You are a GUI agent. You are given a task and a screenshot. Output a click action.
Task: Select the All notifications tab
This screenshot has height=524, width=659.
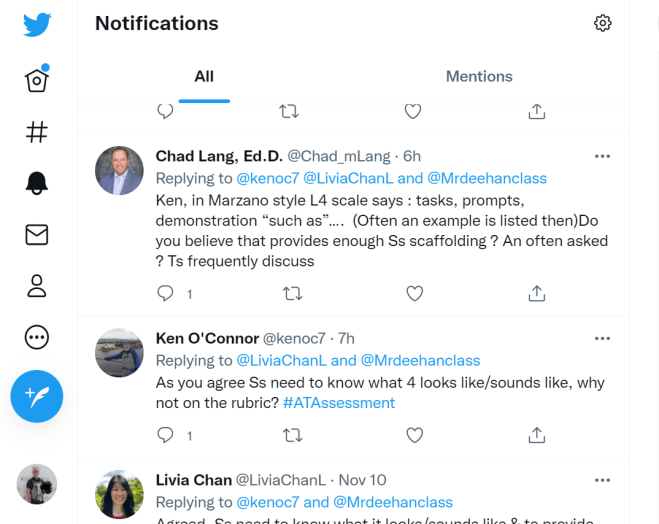click(204, 76)
